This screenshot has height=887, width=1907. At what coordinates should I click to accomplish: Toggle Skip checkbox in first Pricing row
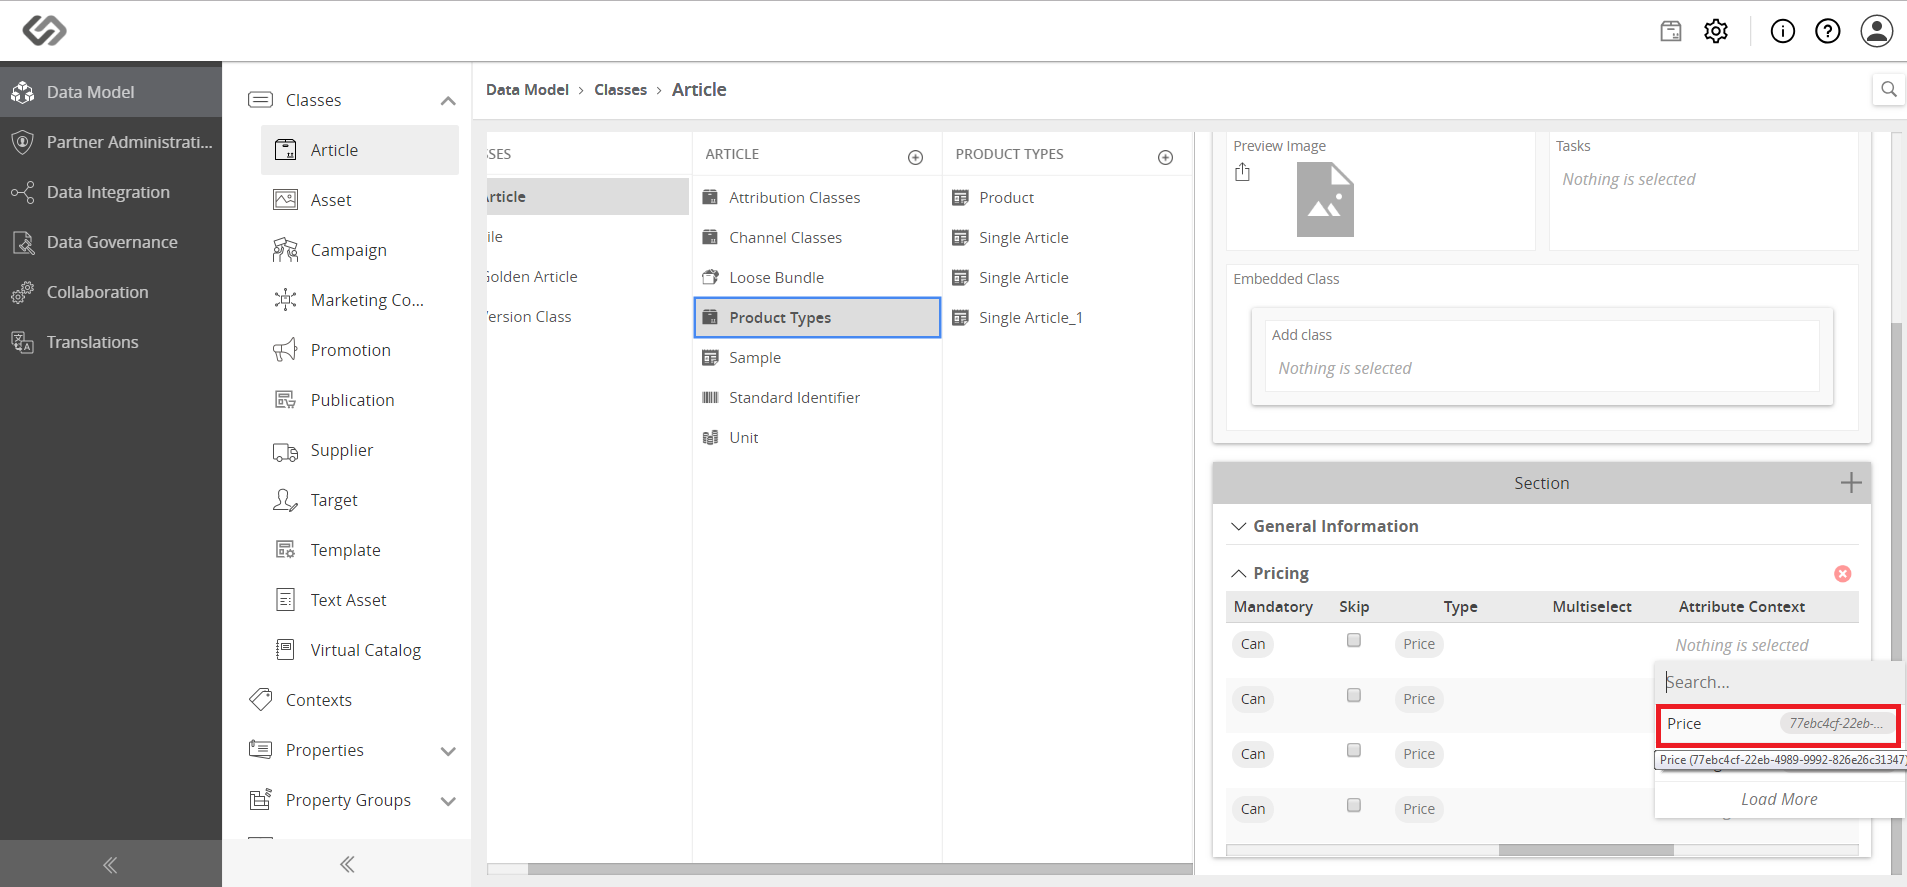[x=1354, y=640]
